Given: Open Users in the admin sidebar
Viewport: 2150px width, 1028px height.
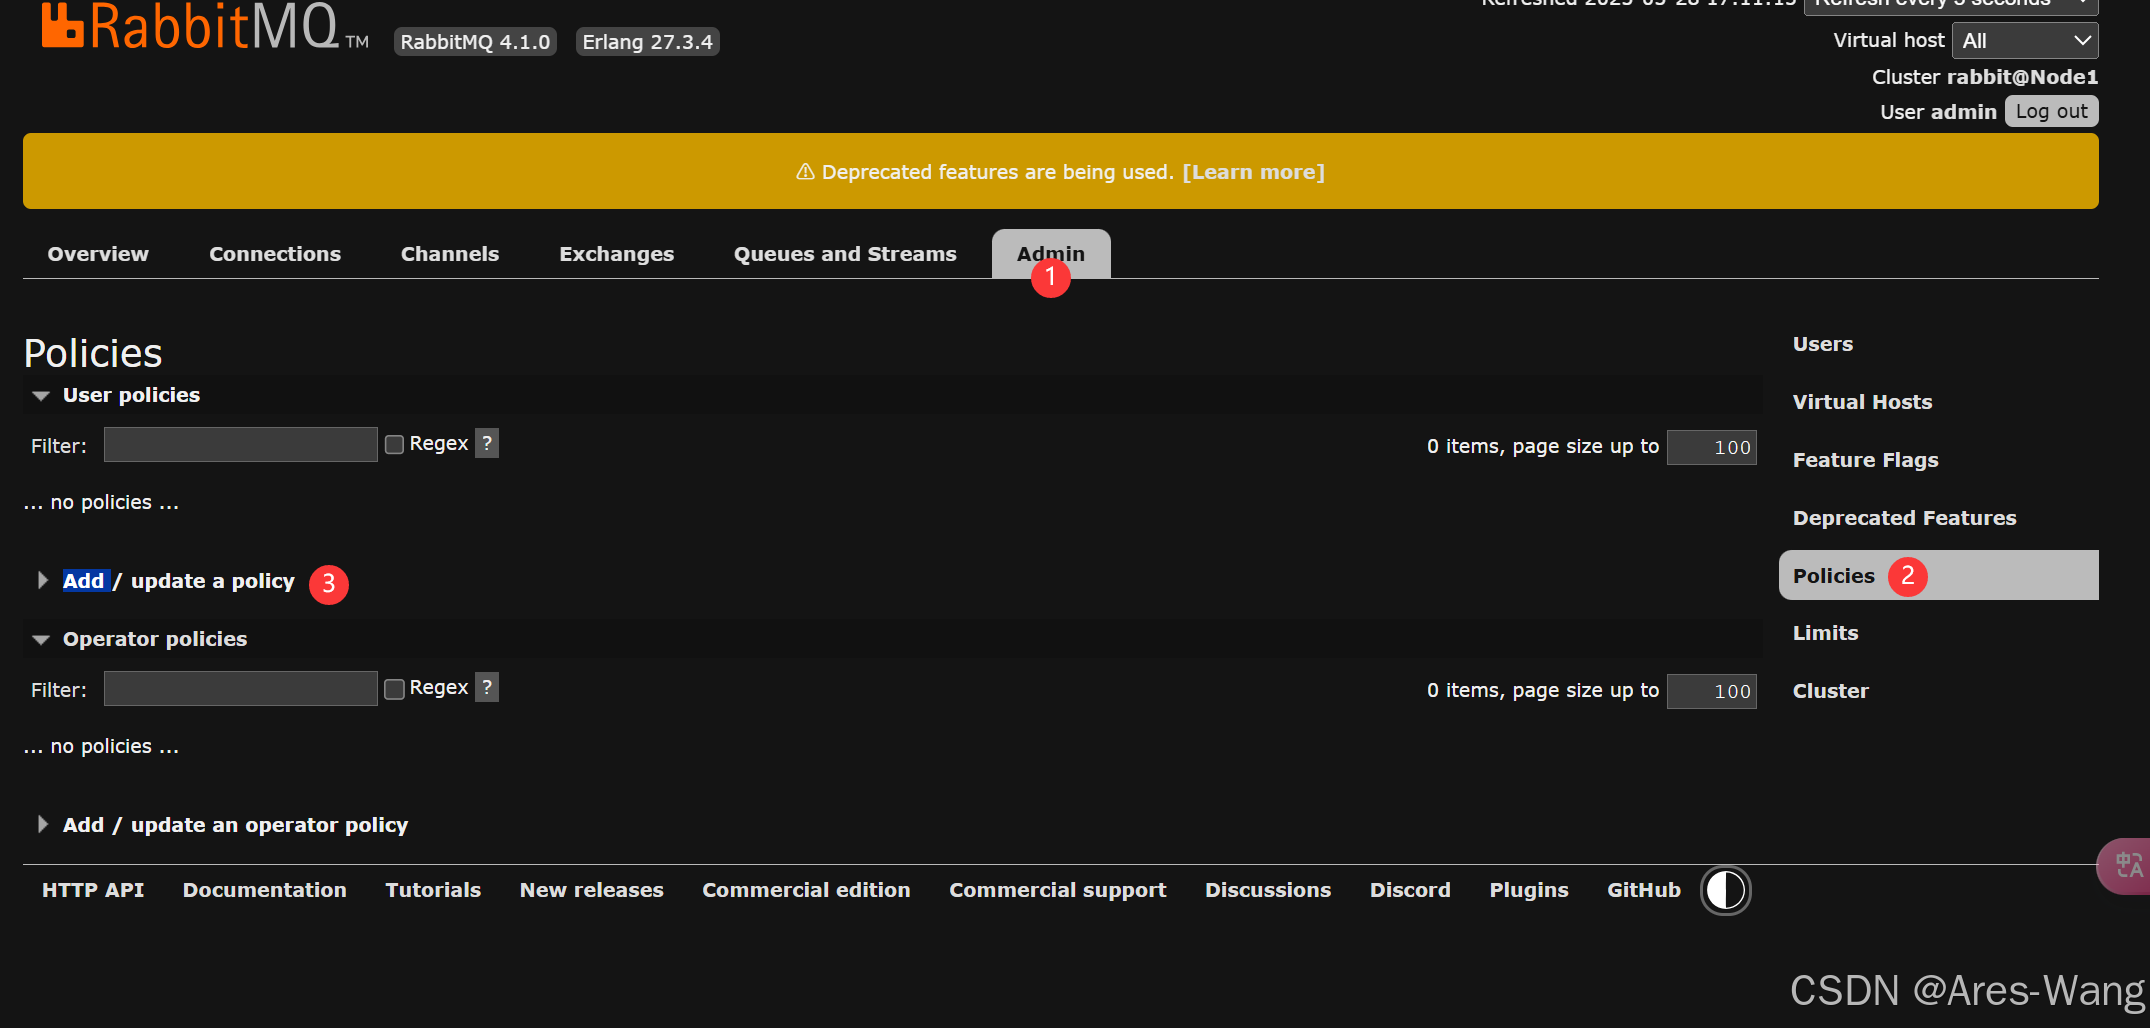Looking at the screenshot, I should (x=1822, y=344).
